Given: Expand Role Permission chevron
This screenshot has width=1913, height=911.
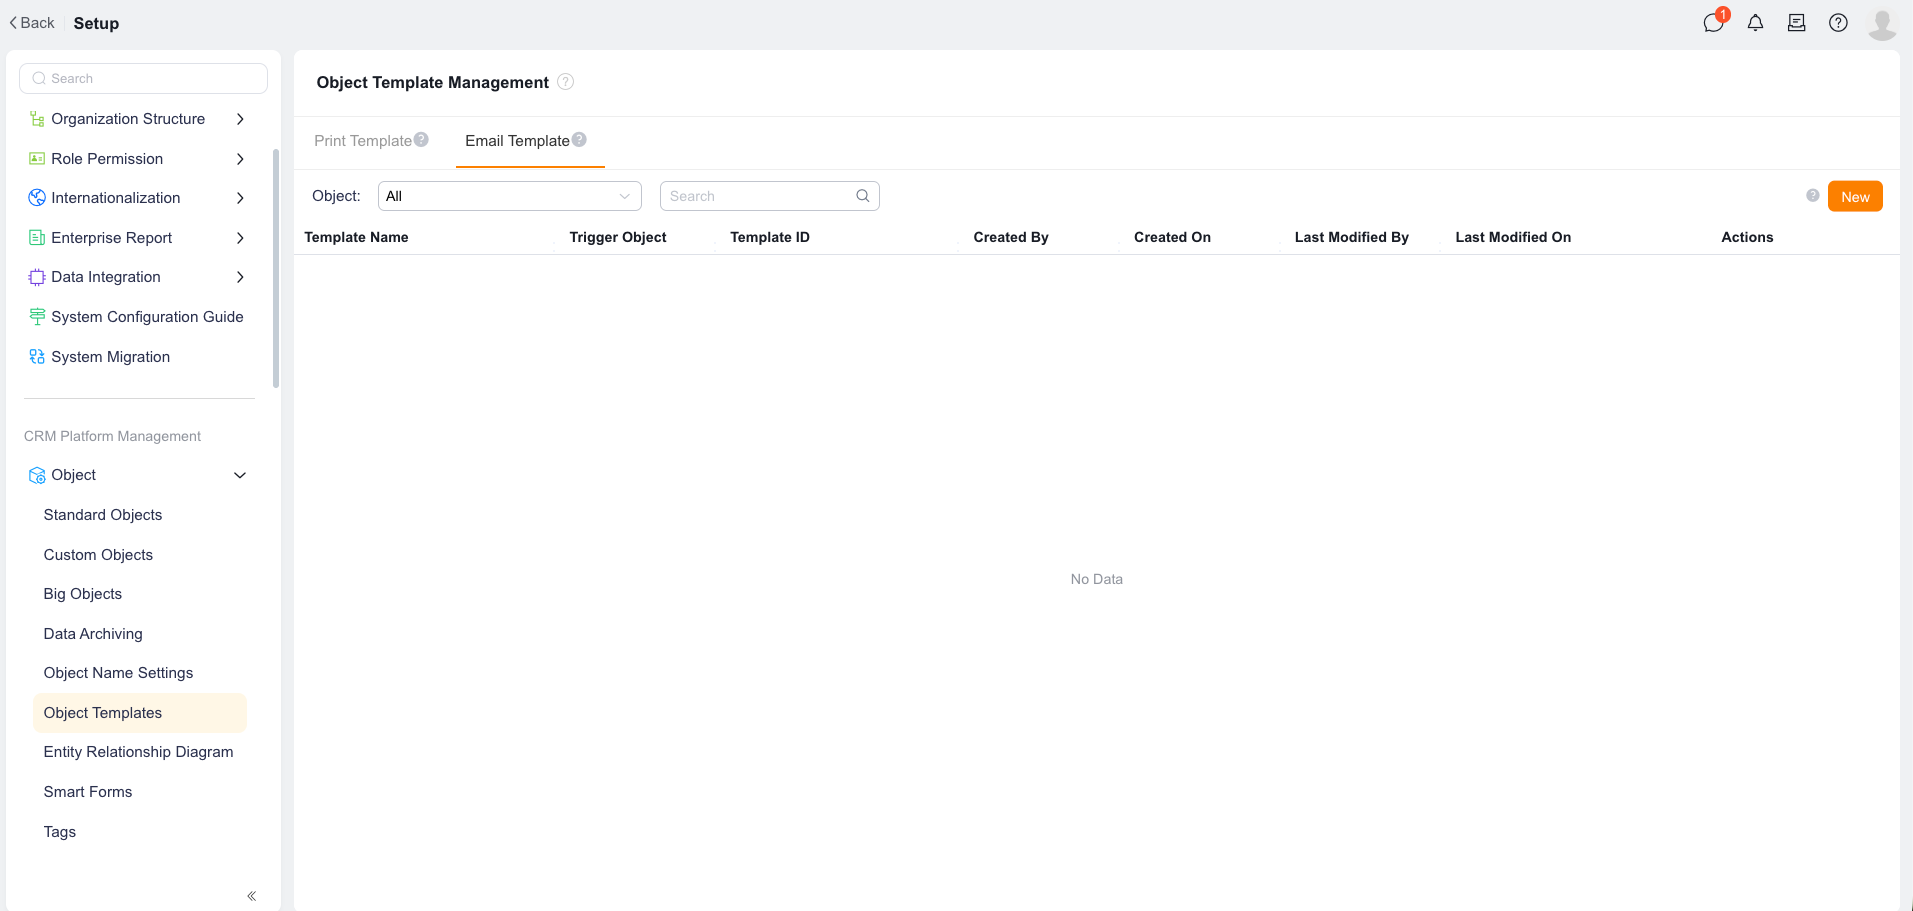Looking at the screenshot, I should coord(240,159).
